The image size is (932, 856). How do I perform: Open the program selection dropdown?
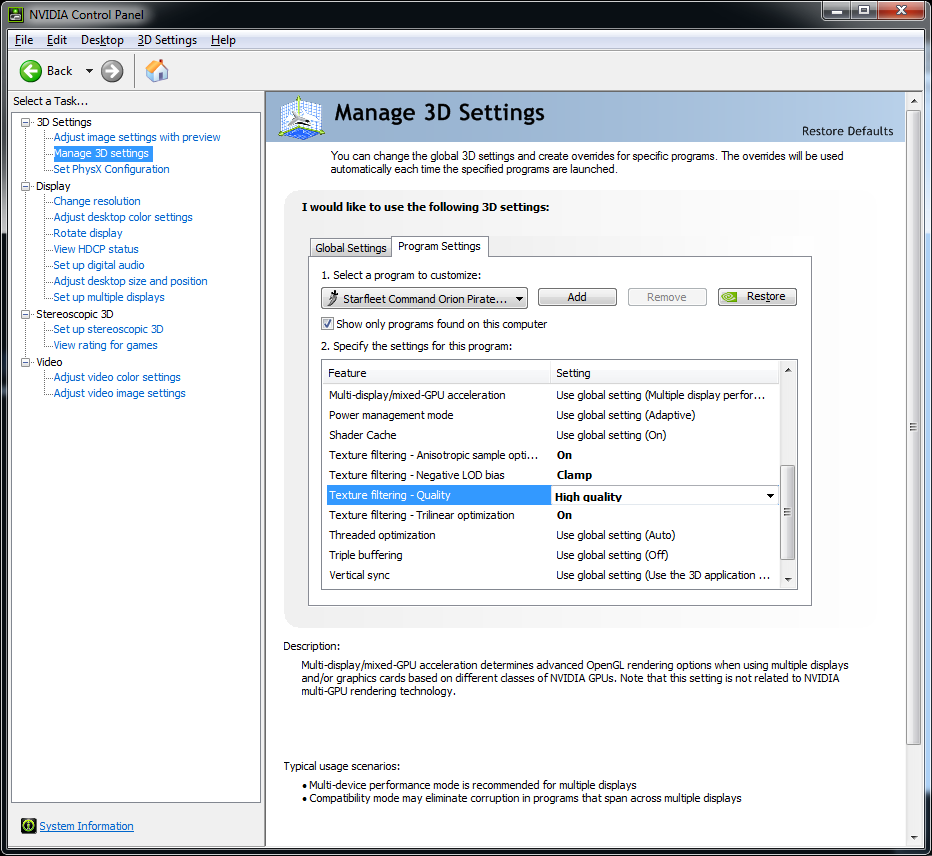coord(425,298)
